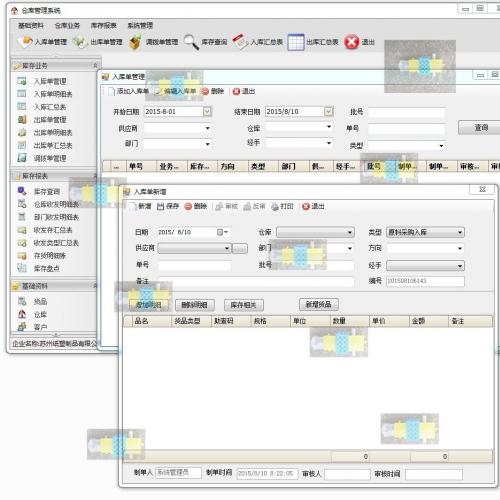This screenshot has height=500, width=500.
Task: Open 出库汇总表 grid icon in toolbar
Action: point(296,42)
